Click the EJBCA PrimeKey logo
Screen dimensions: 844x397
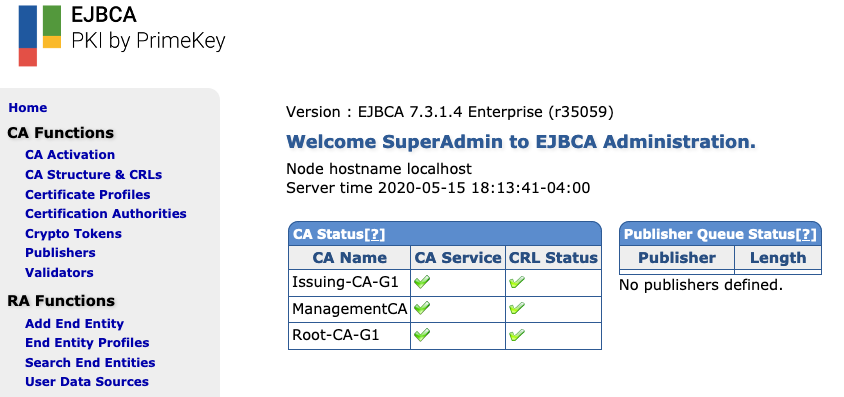click(x=122, y=34)
